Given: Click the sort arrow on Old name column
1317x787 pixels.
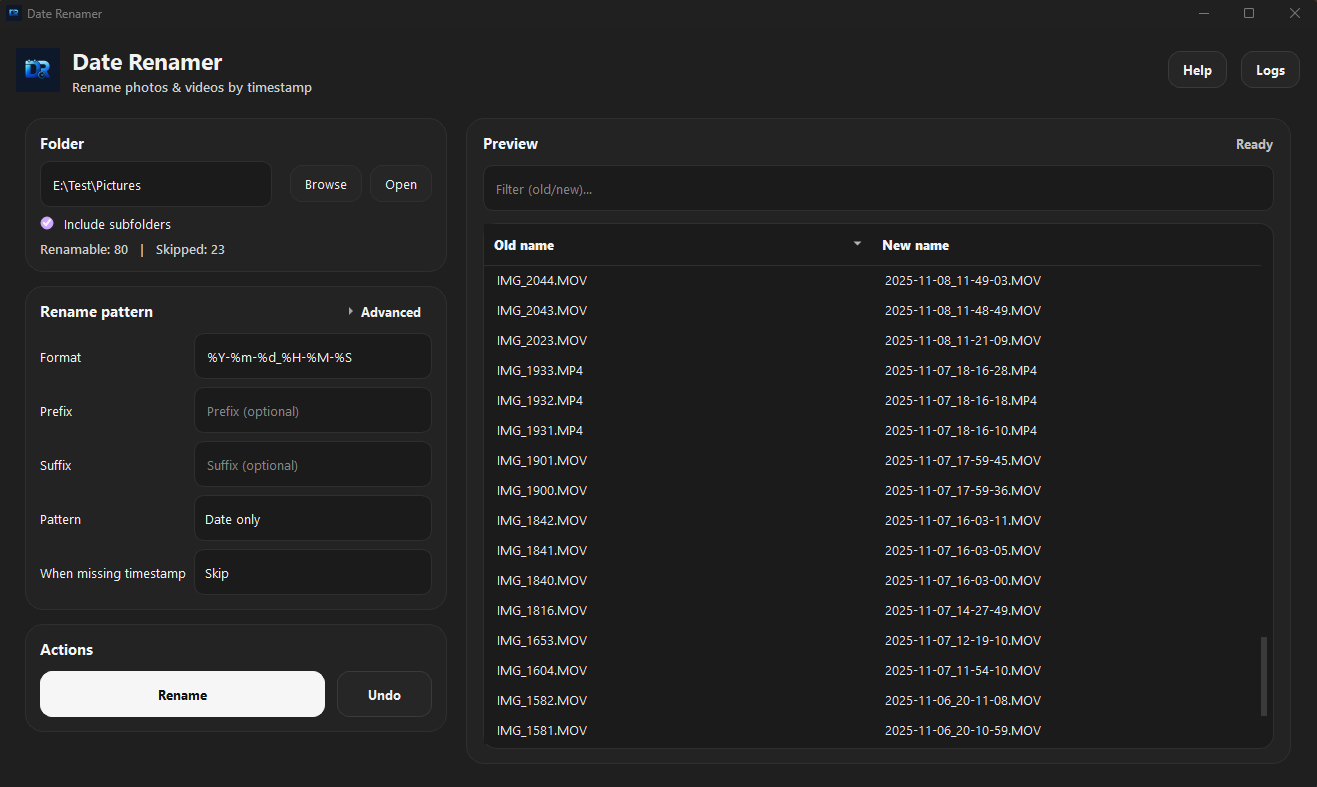Looking at the screenshot, I should click(x=857, y=244).
